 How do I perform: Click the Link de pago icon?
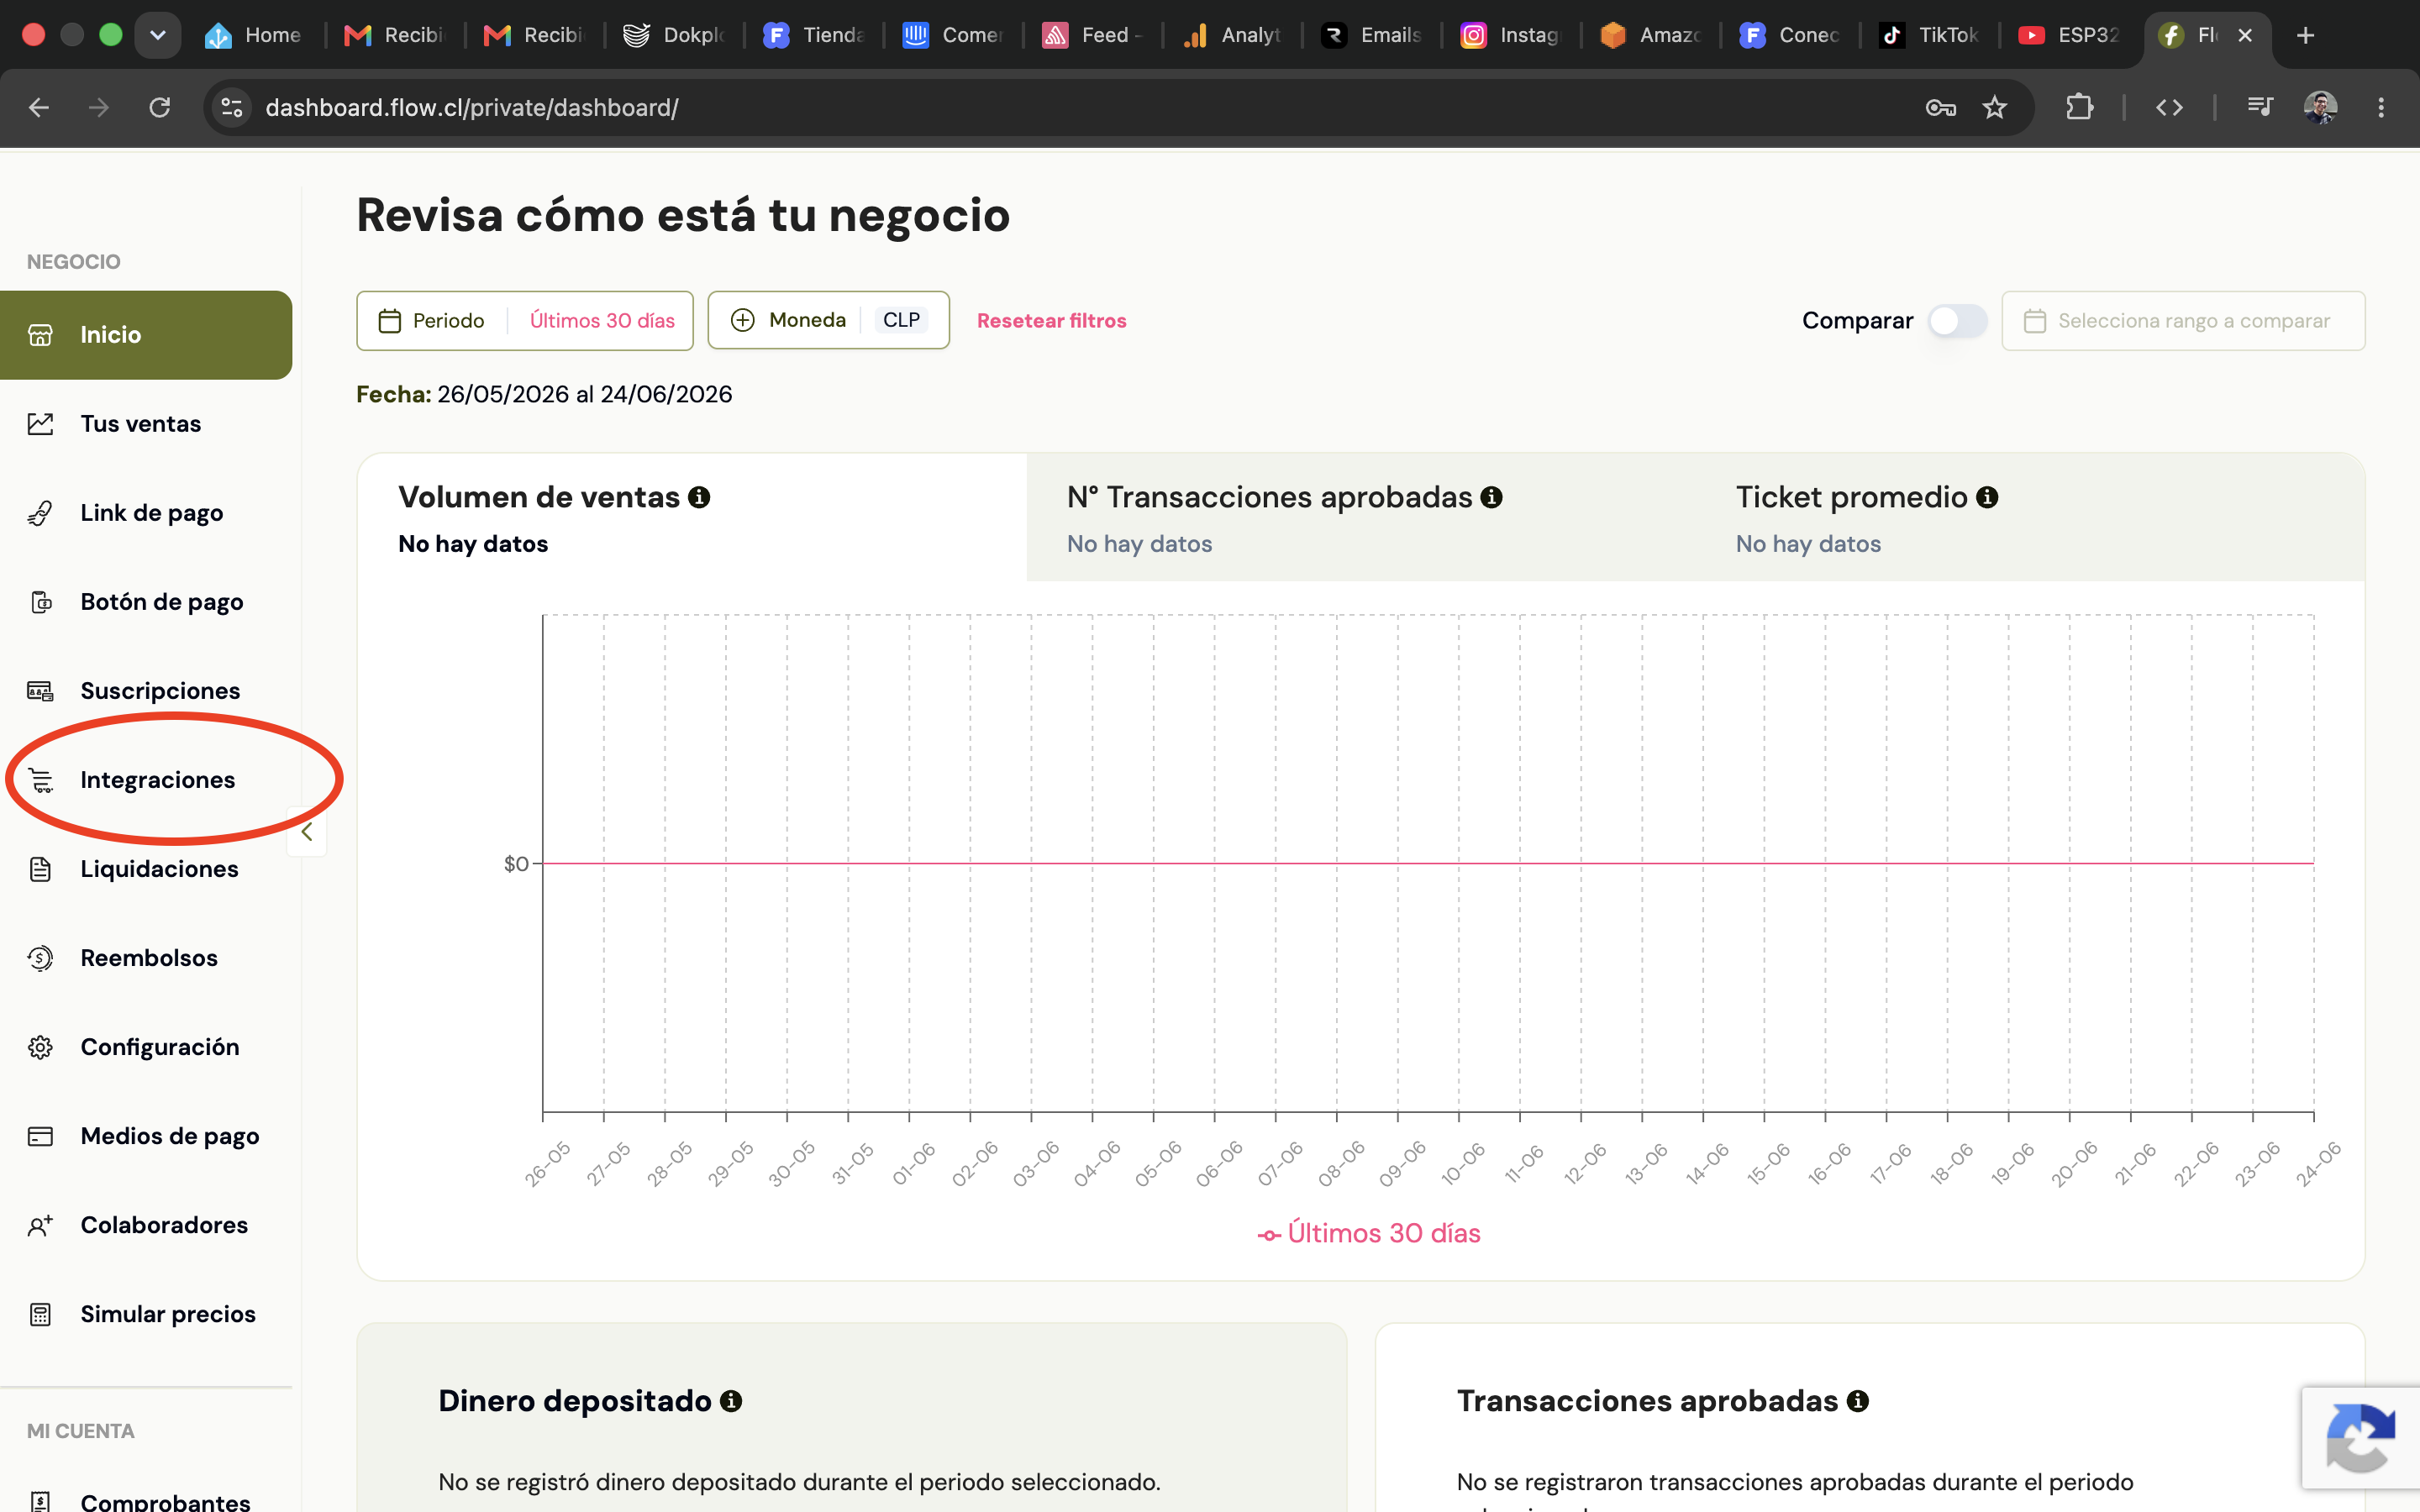[x=40, y=513]
